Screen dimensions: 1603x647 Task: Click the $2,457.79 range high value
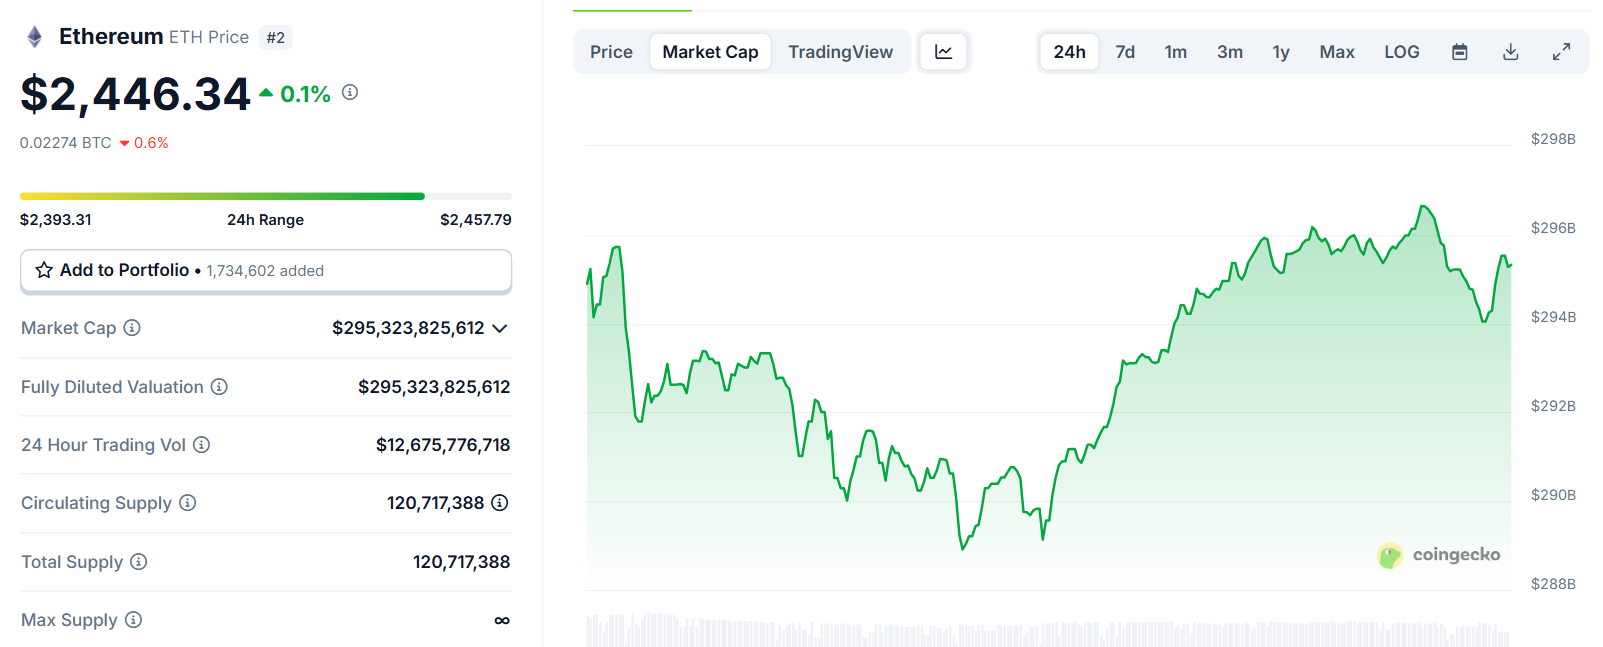click(476, 220)
